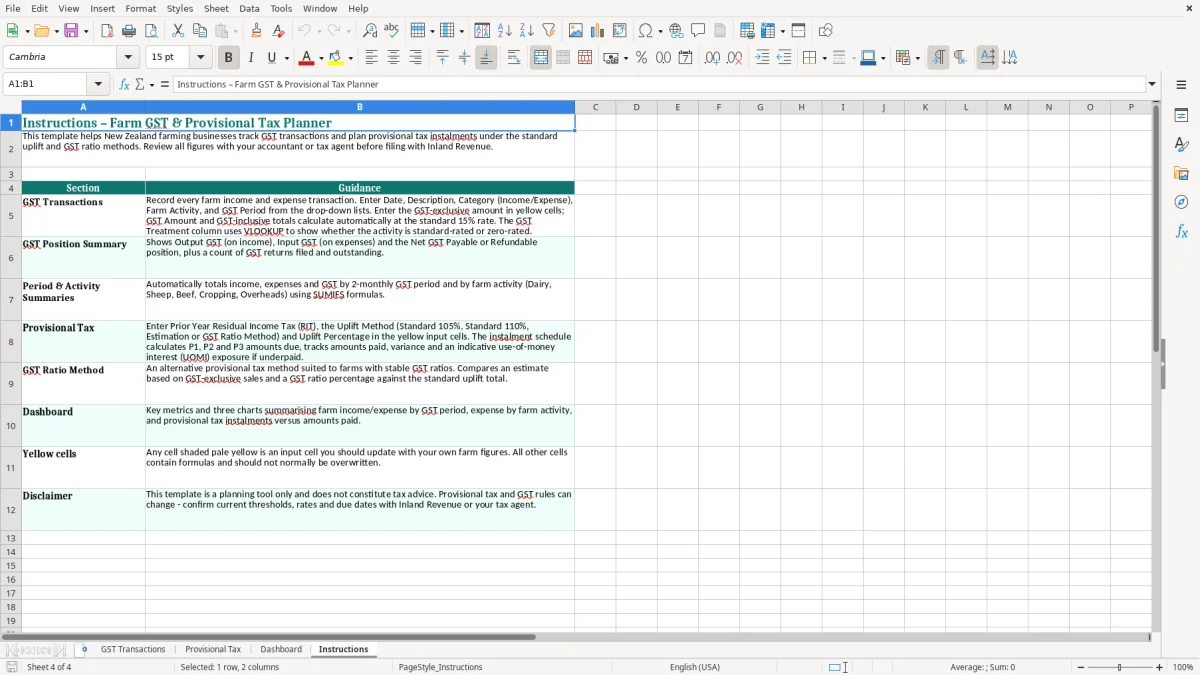Activate the Clone Formatting paintbrush
1200x675 pixels.
[257, 31]
